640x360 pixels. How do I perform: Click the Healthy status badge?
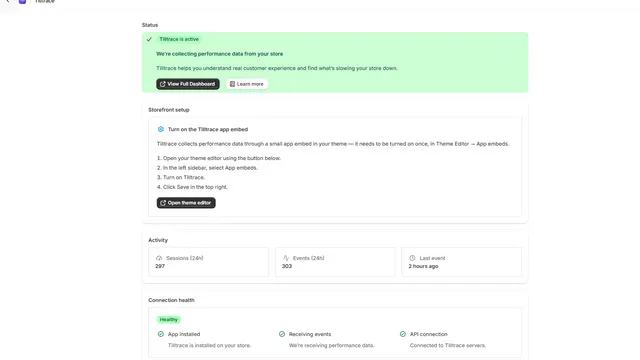pos(169,320)
